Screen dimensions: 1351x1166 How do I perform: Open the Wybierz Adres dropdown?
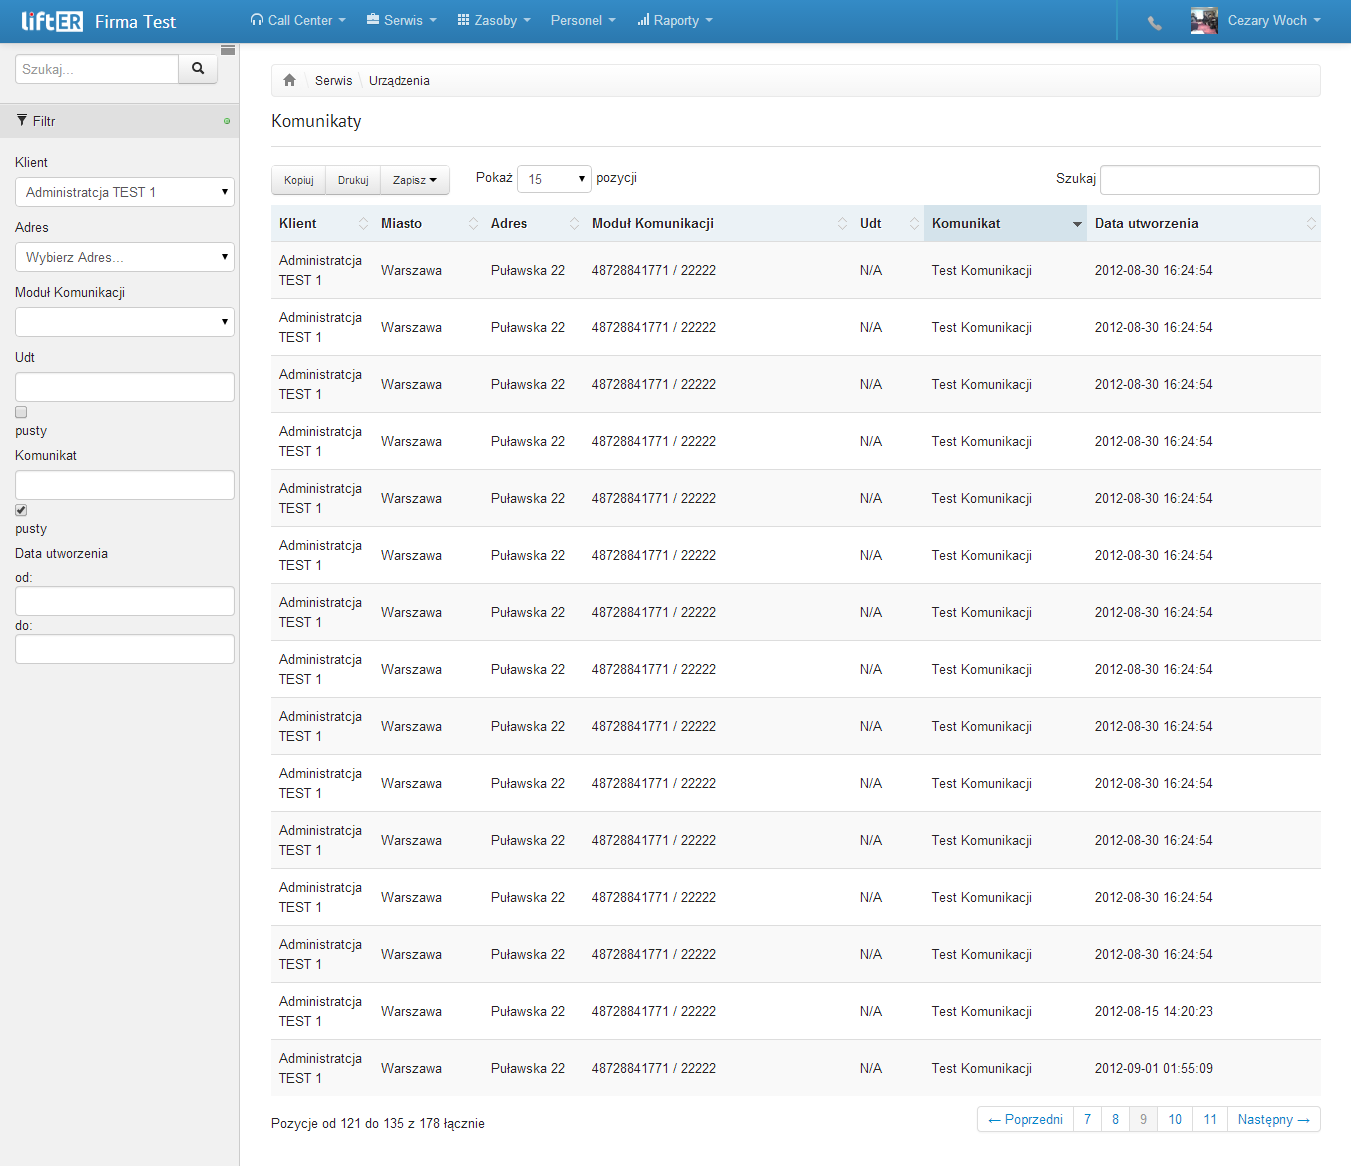(x=125, y=257)
